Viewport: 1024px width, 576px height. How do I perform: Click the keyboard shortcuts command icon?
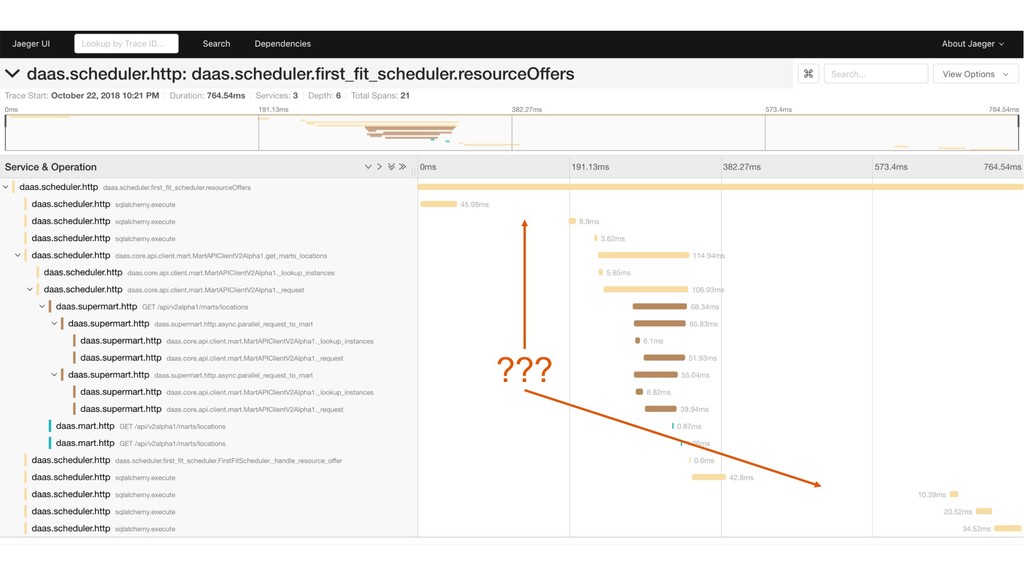pyautogui.click(x=808, y=74)
